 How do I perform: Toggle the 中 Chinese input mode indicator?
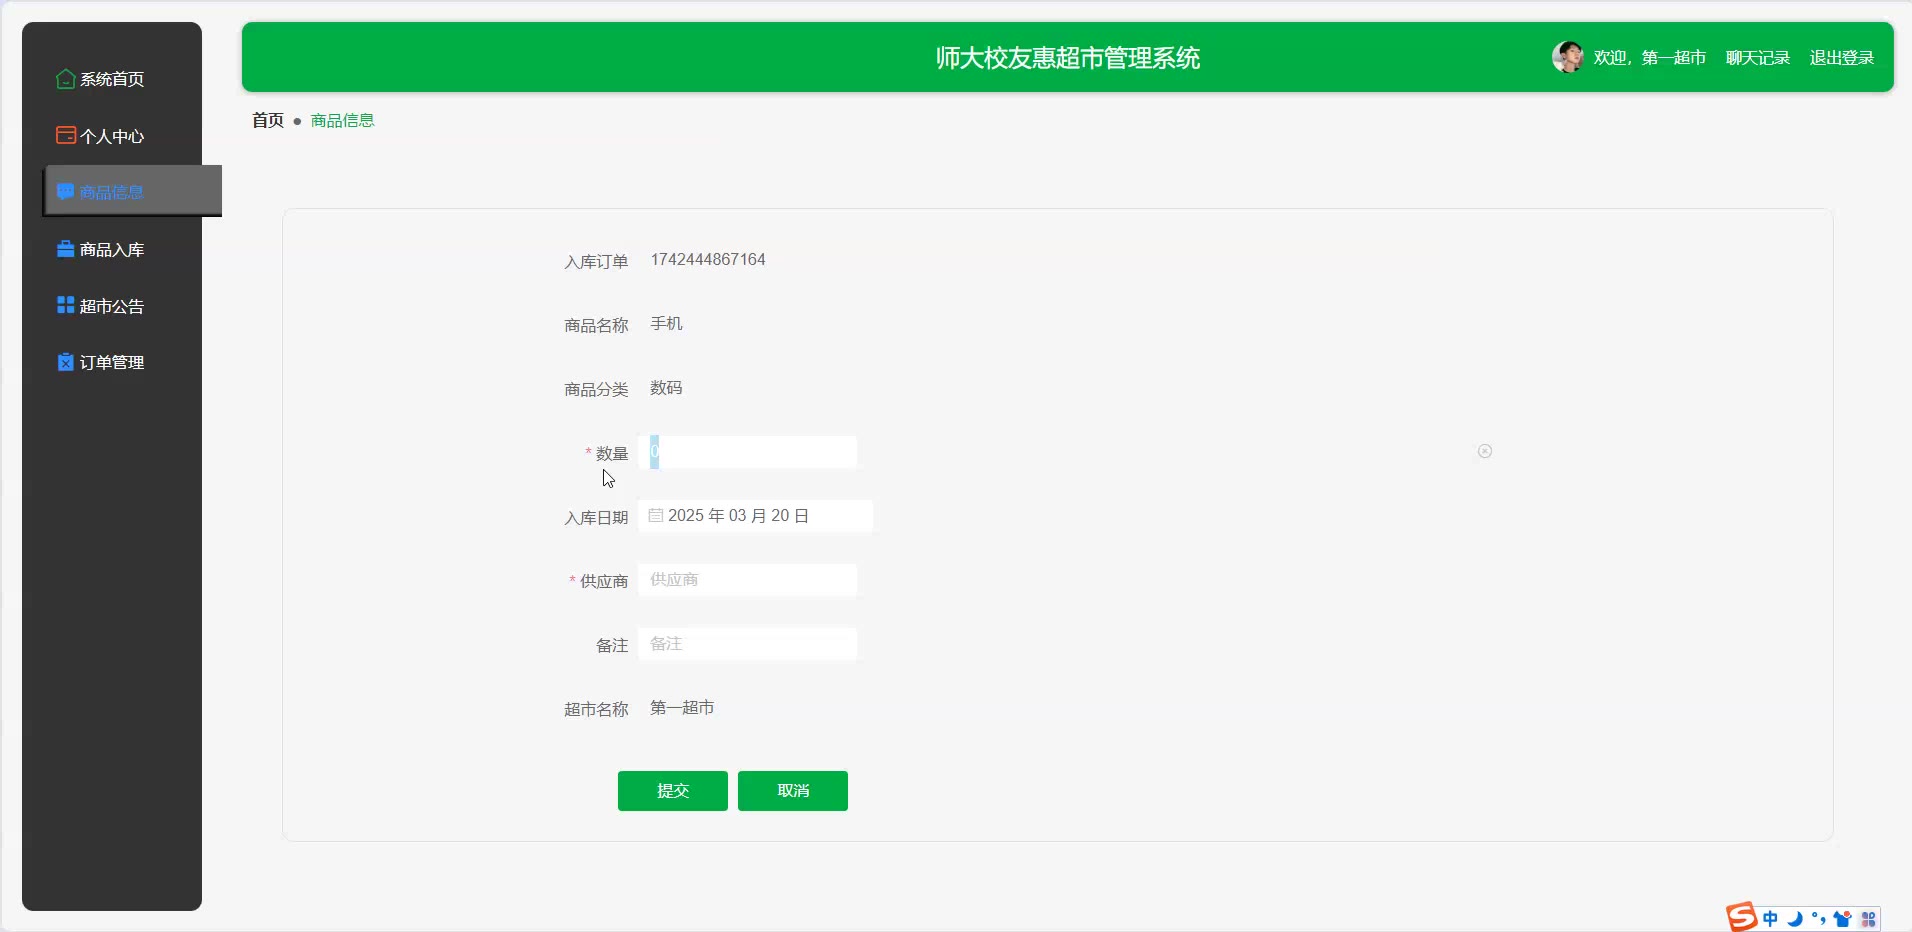point(1770,918)
